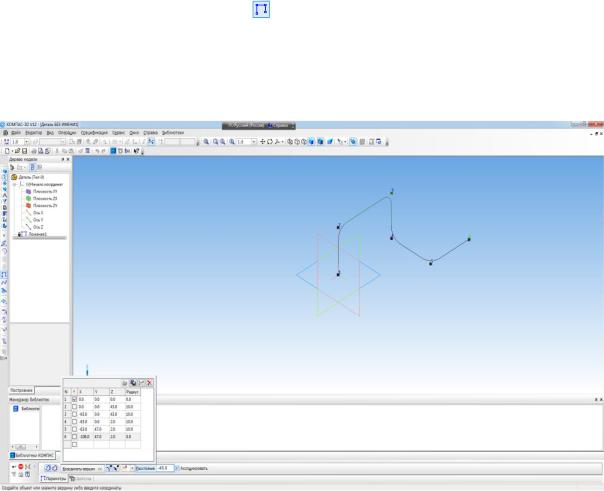Click the Zoom in magnifier icon

216,142
